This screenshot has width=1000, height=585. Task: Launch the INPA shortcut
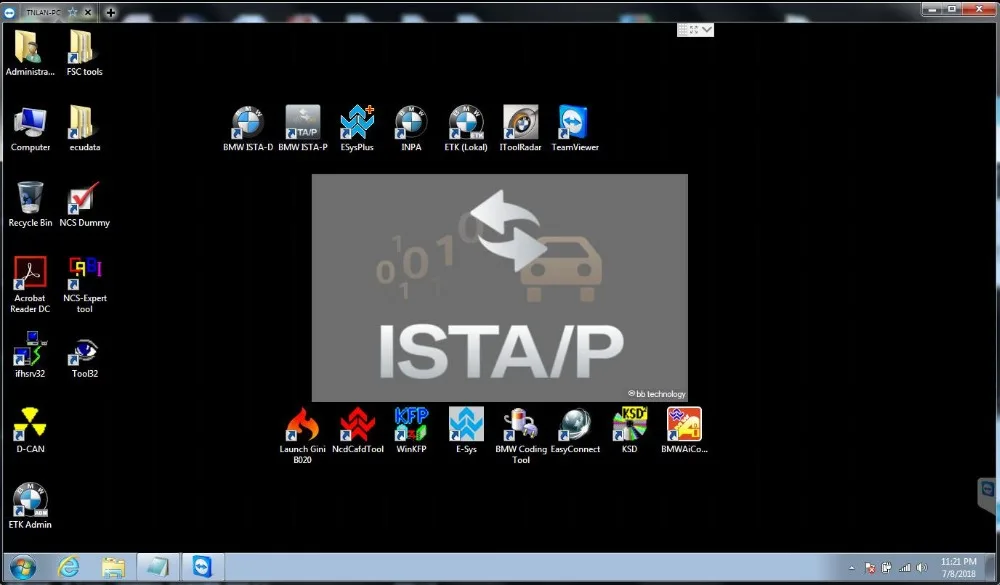click(x=411, y=129)
